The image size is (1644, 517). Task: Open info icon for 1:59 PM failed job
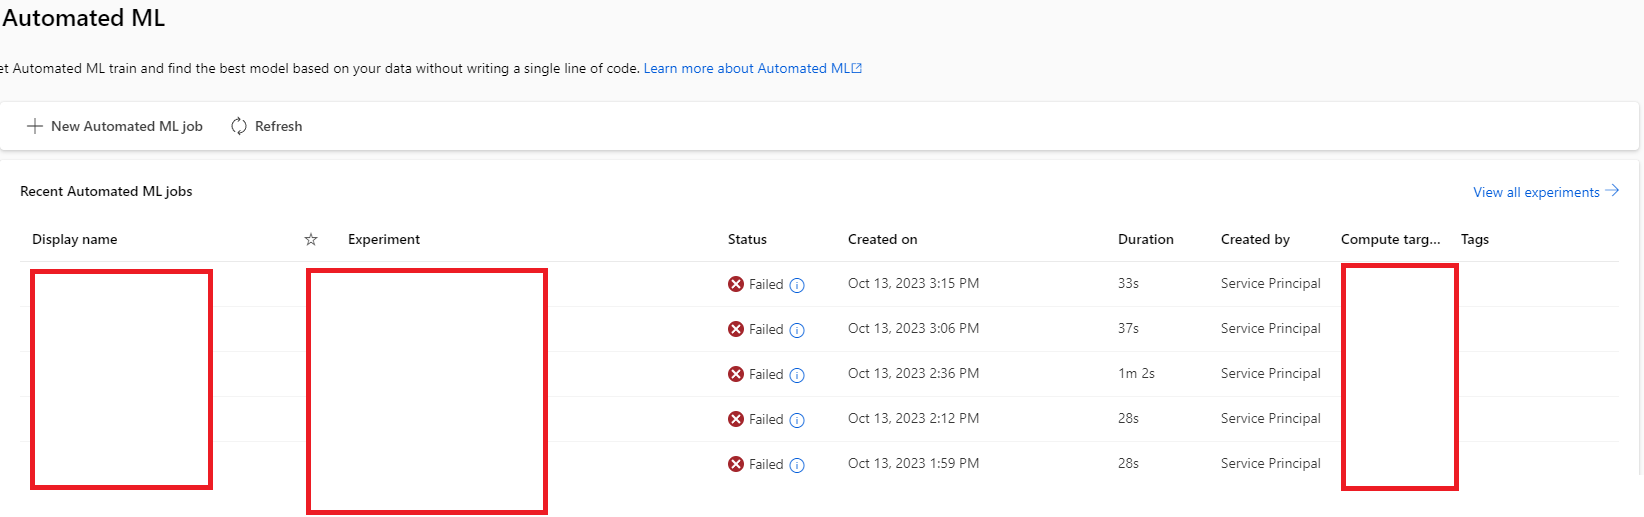pos(797,465)
